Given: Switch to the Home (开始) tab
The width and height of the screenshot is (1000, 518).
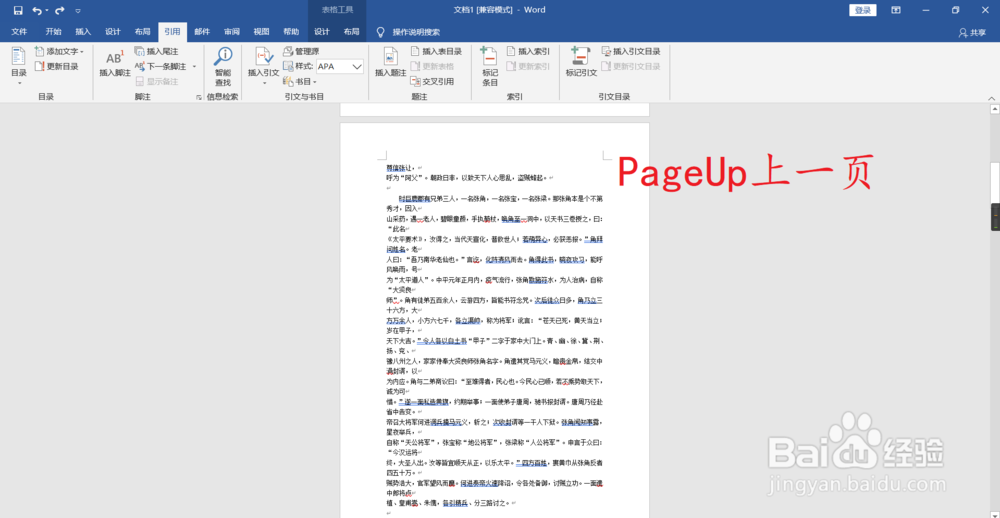Looking at the screenshot, I should 54,32.
